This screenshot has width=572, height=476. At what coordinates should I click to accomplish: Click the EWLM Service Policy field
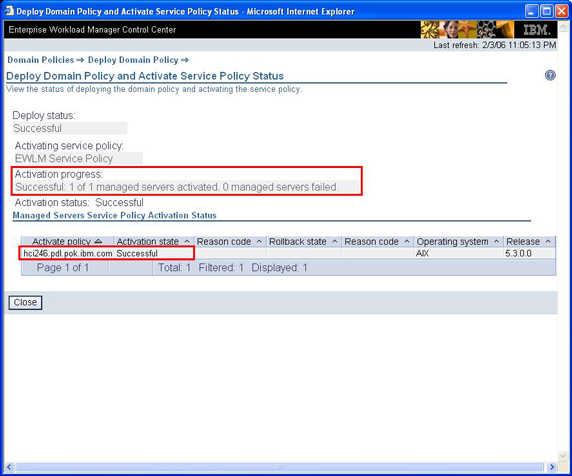click(78, 158)
